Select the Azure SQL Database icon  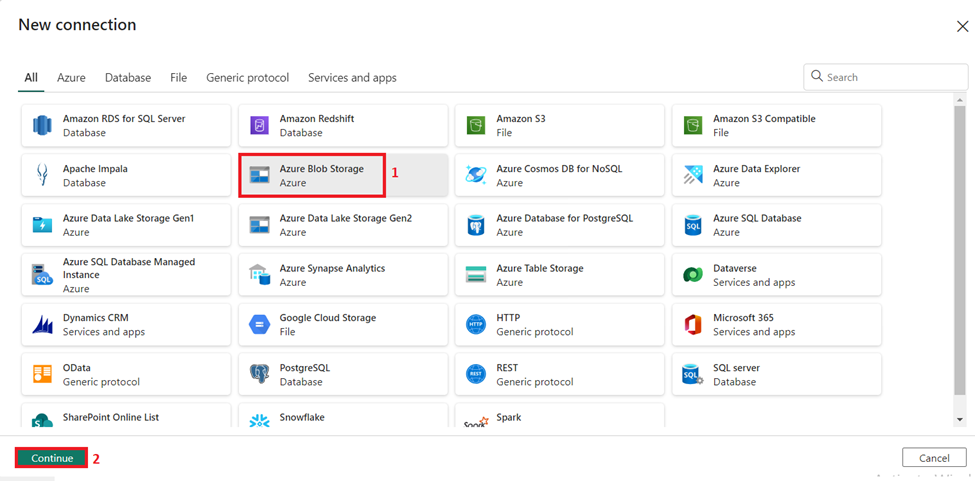click(x=692, y=225)
